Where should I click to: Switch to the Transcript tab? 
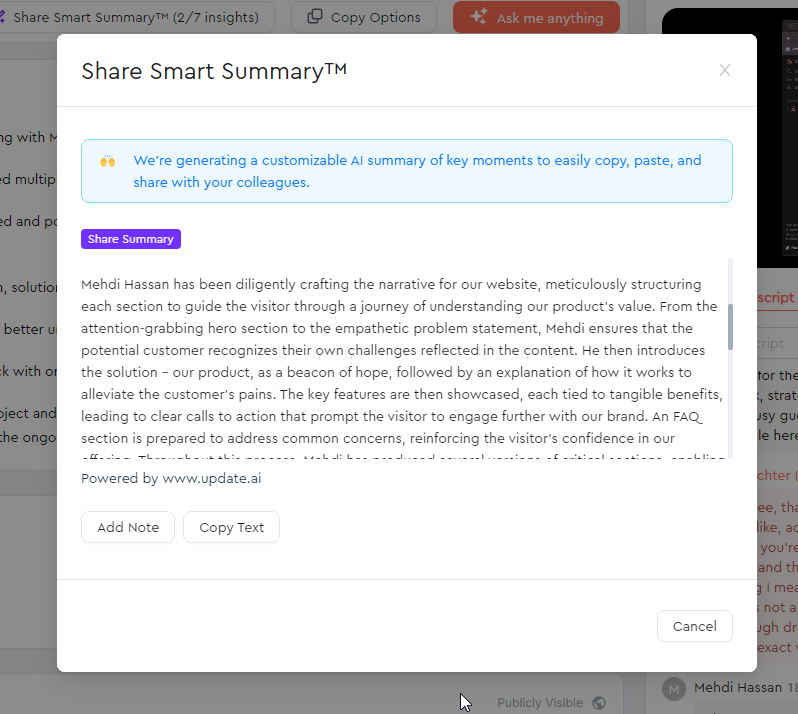coord(776,298)
